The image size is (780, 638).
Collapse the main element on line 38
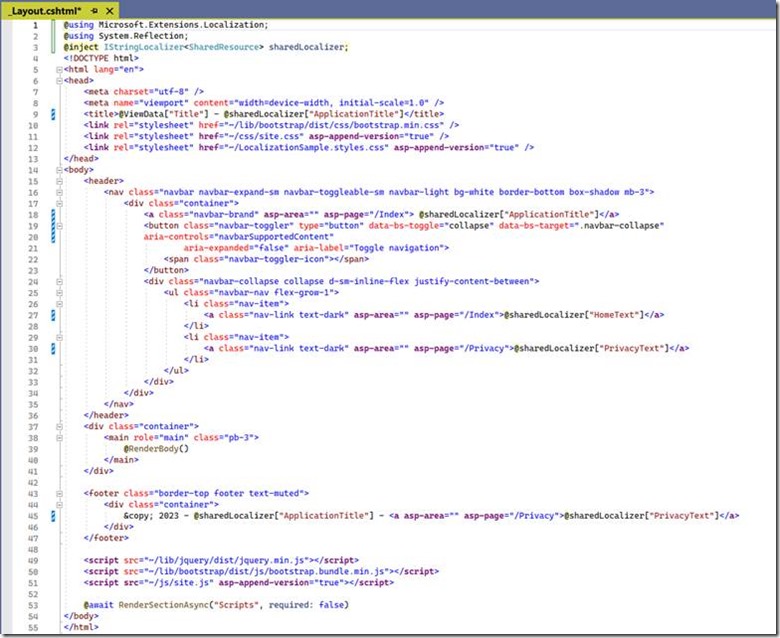pos(59,438)
